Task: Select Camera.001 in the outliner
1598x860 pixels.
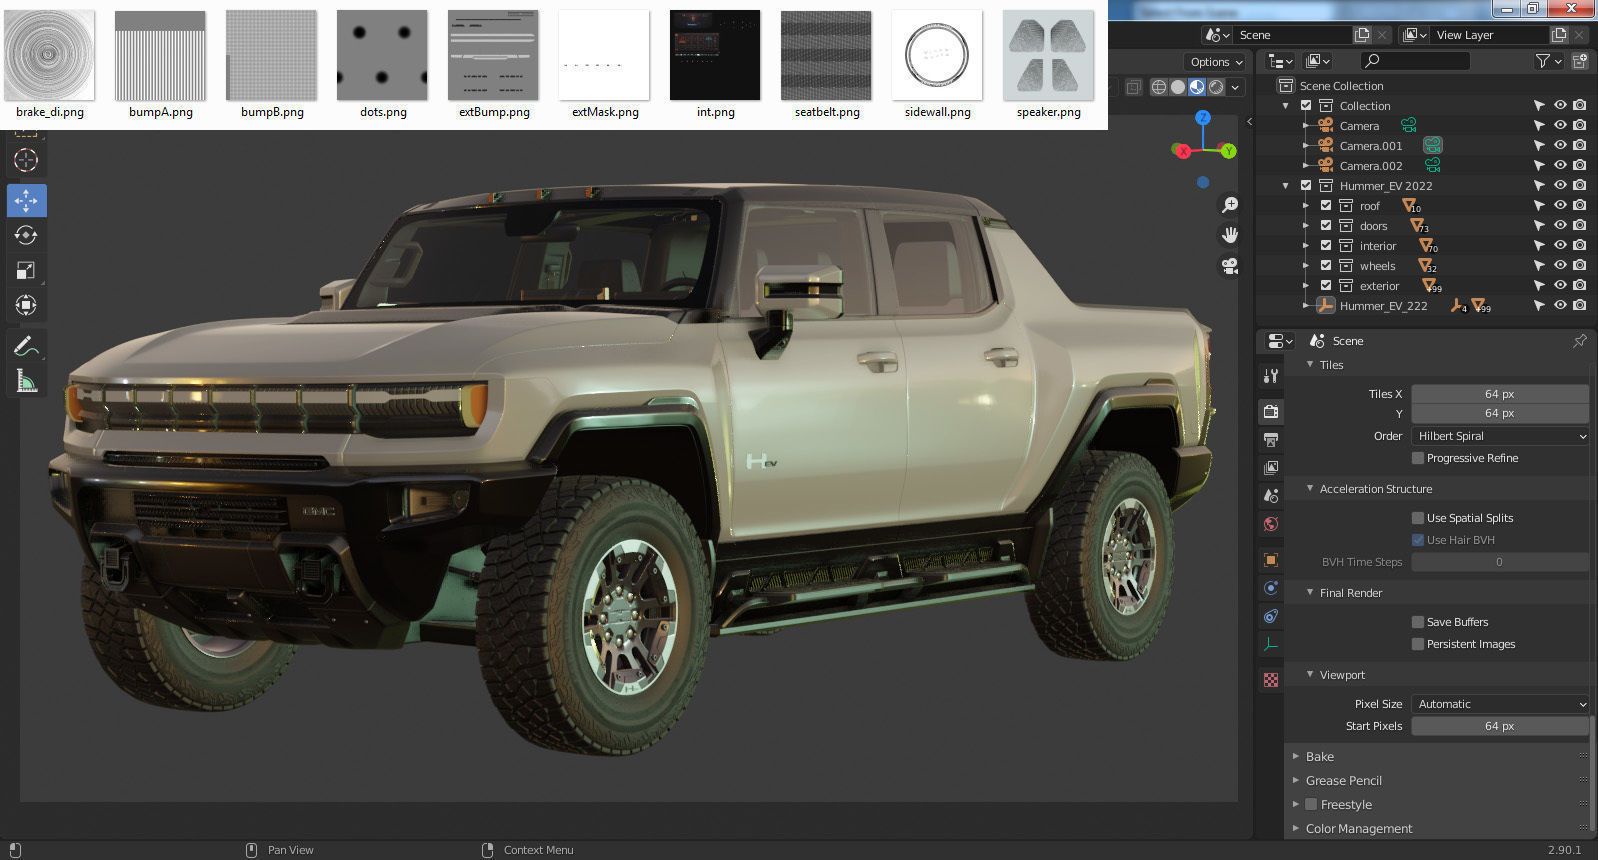Action: [1370, 145]
